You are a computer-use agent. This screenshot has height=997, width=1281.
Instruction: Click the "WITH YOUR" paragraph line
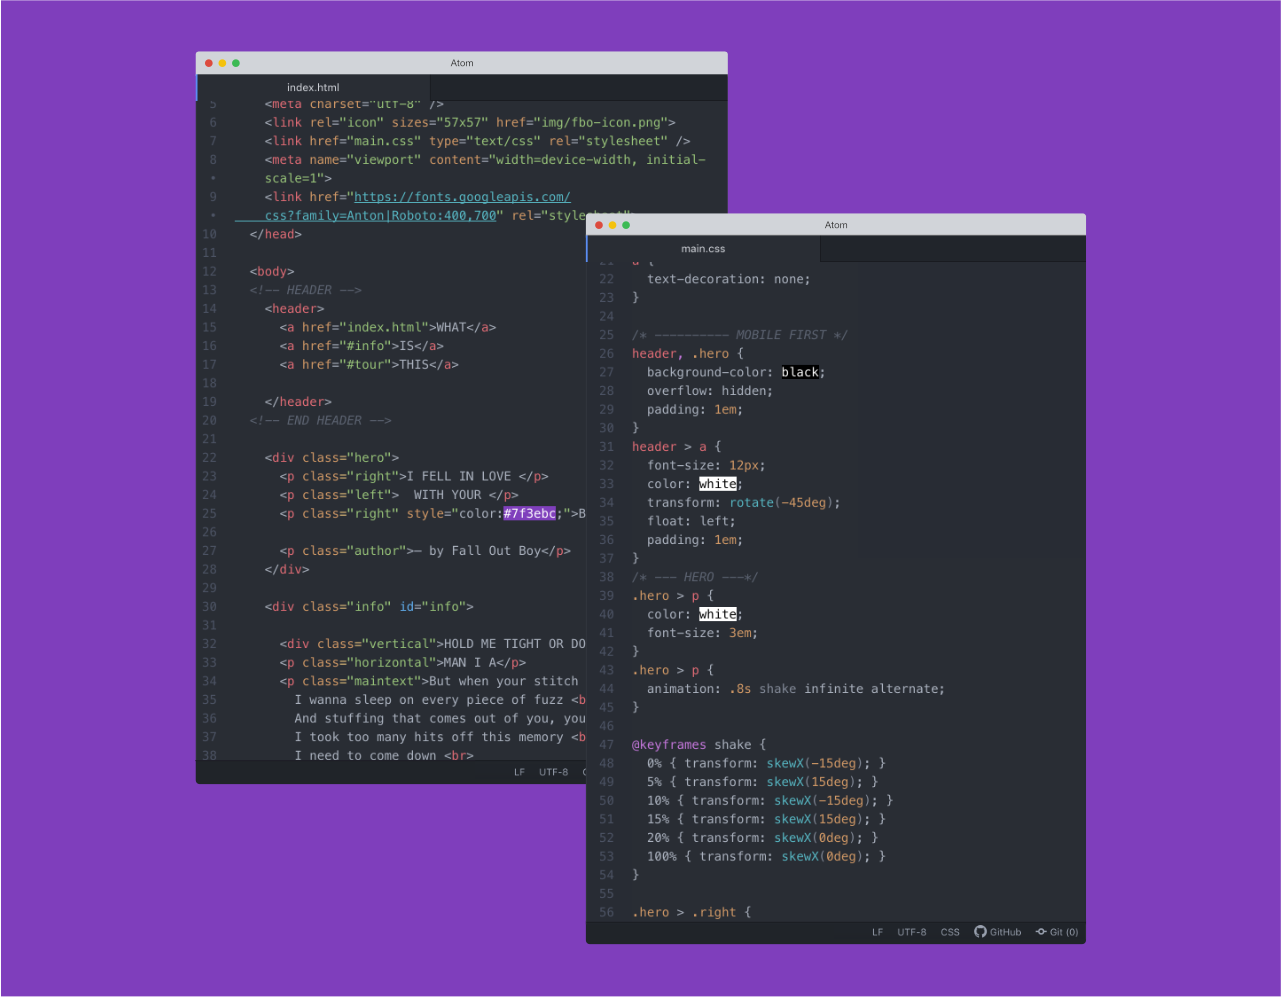tap(399, 495)
